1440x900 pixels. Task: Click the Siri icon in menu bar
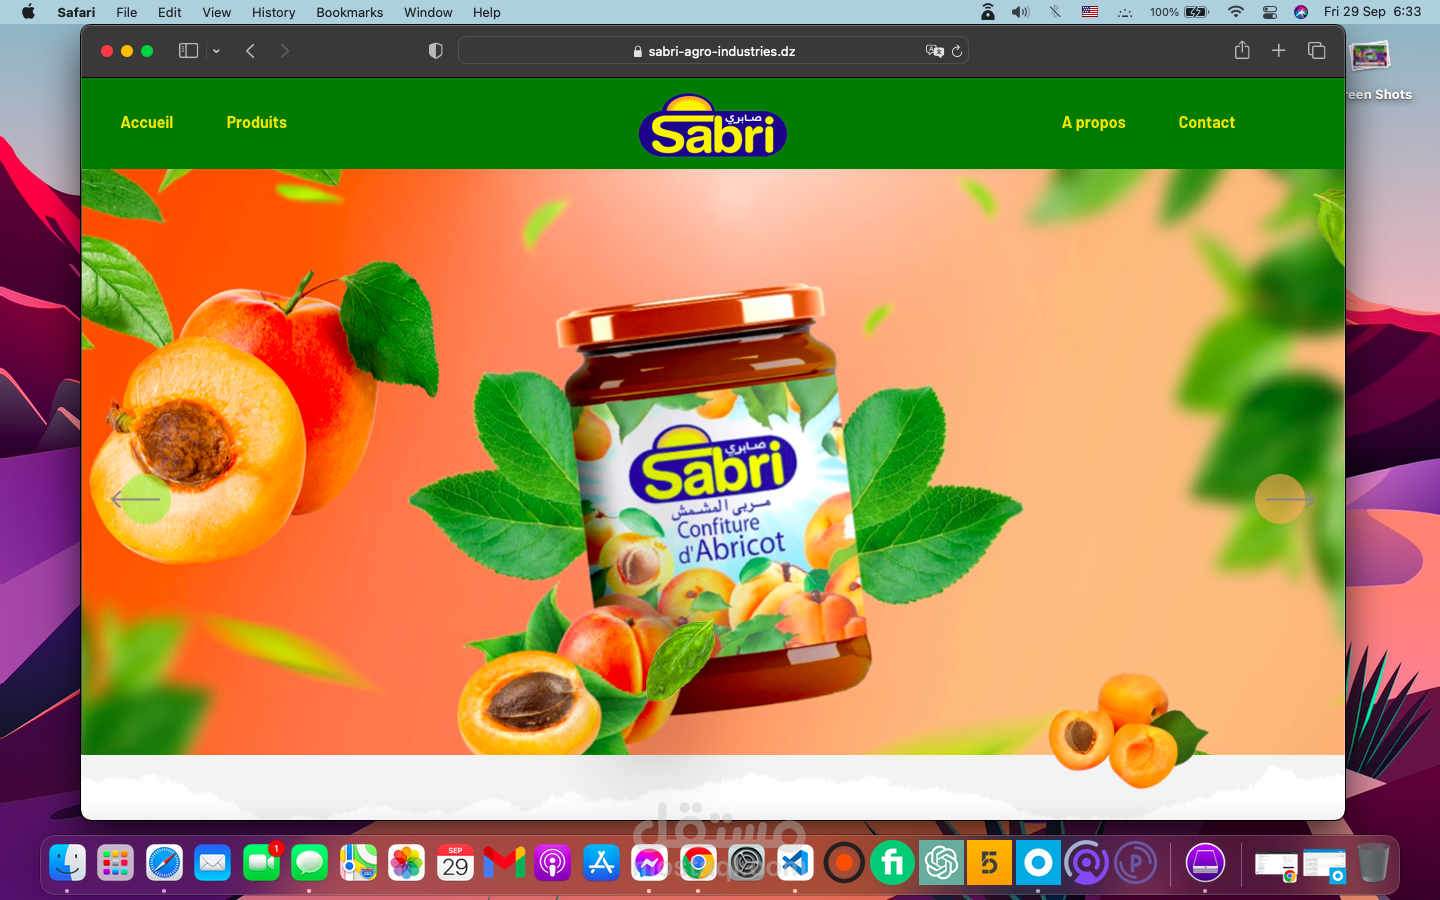pyautogui.click(x=1301, y=12)
